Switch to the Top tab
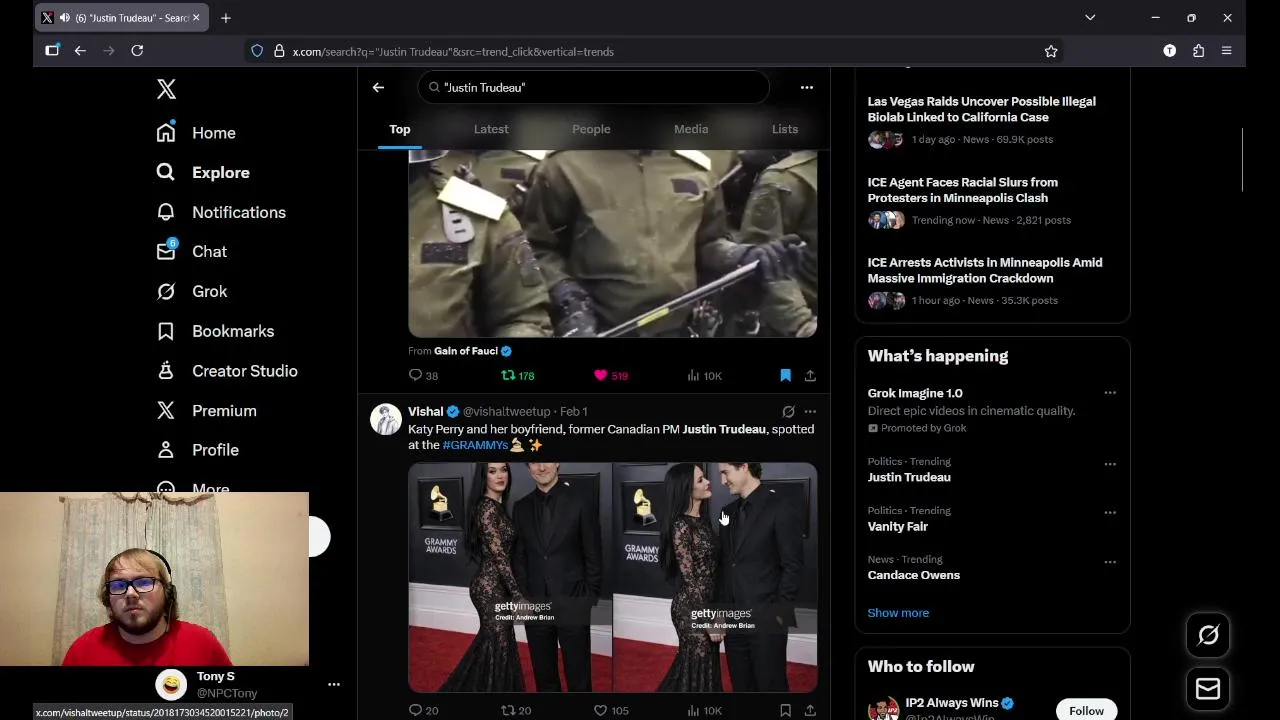This screenshot has width=1280, height=720. [400, 129]
